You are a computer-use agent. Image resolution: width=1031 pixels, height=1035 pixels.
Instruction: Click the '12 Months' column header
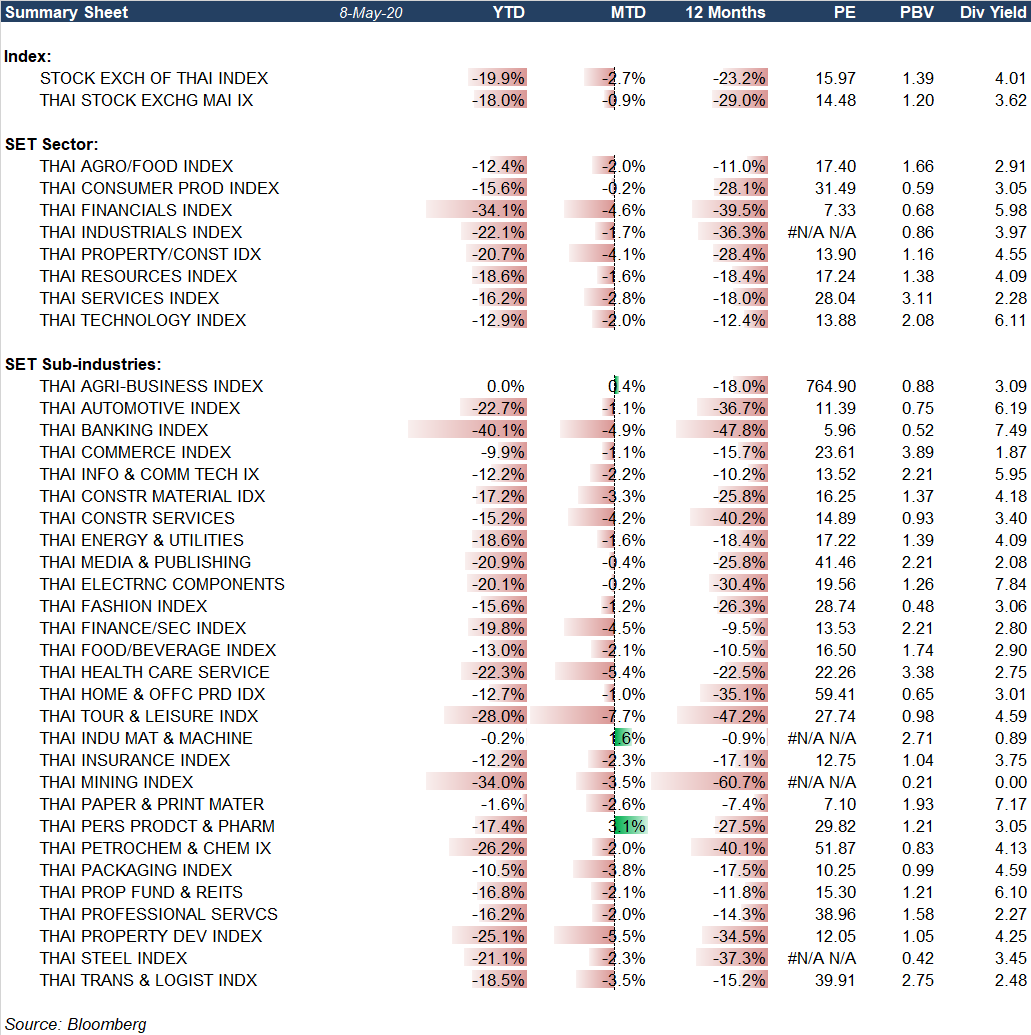click(725, 12)
